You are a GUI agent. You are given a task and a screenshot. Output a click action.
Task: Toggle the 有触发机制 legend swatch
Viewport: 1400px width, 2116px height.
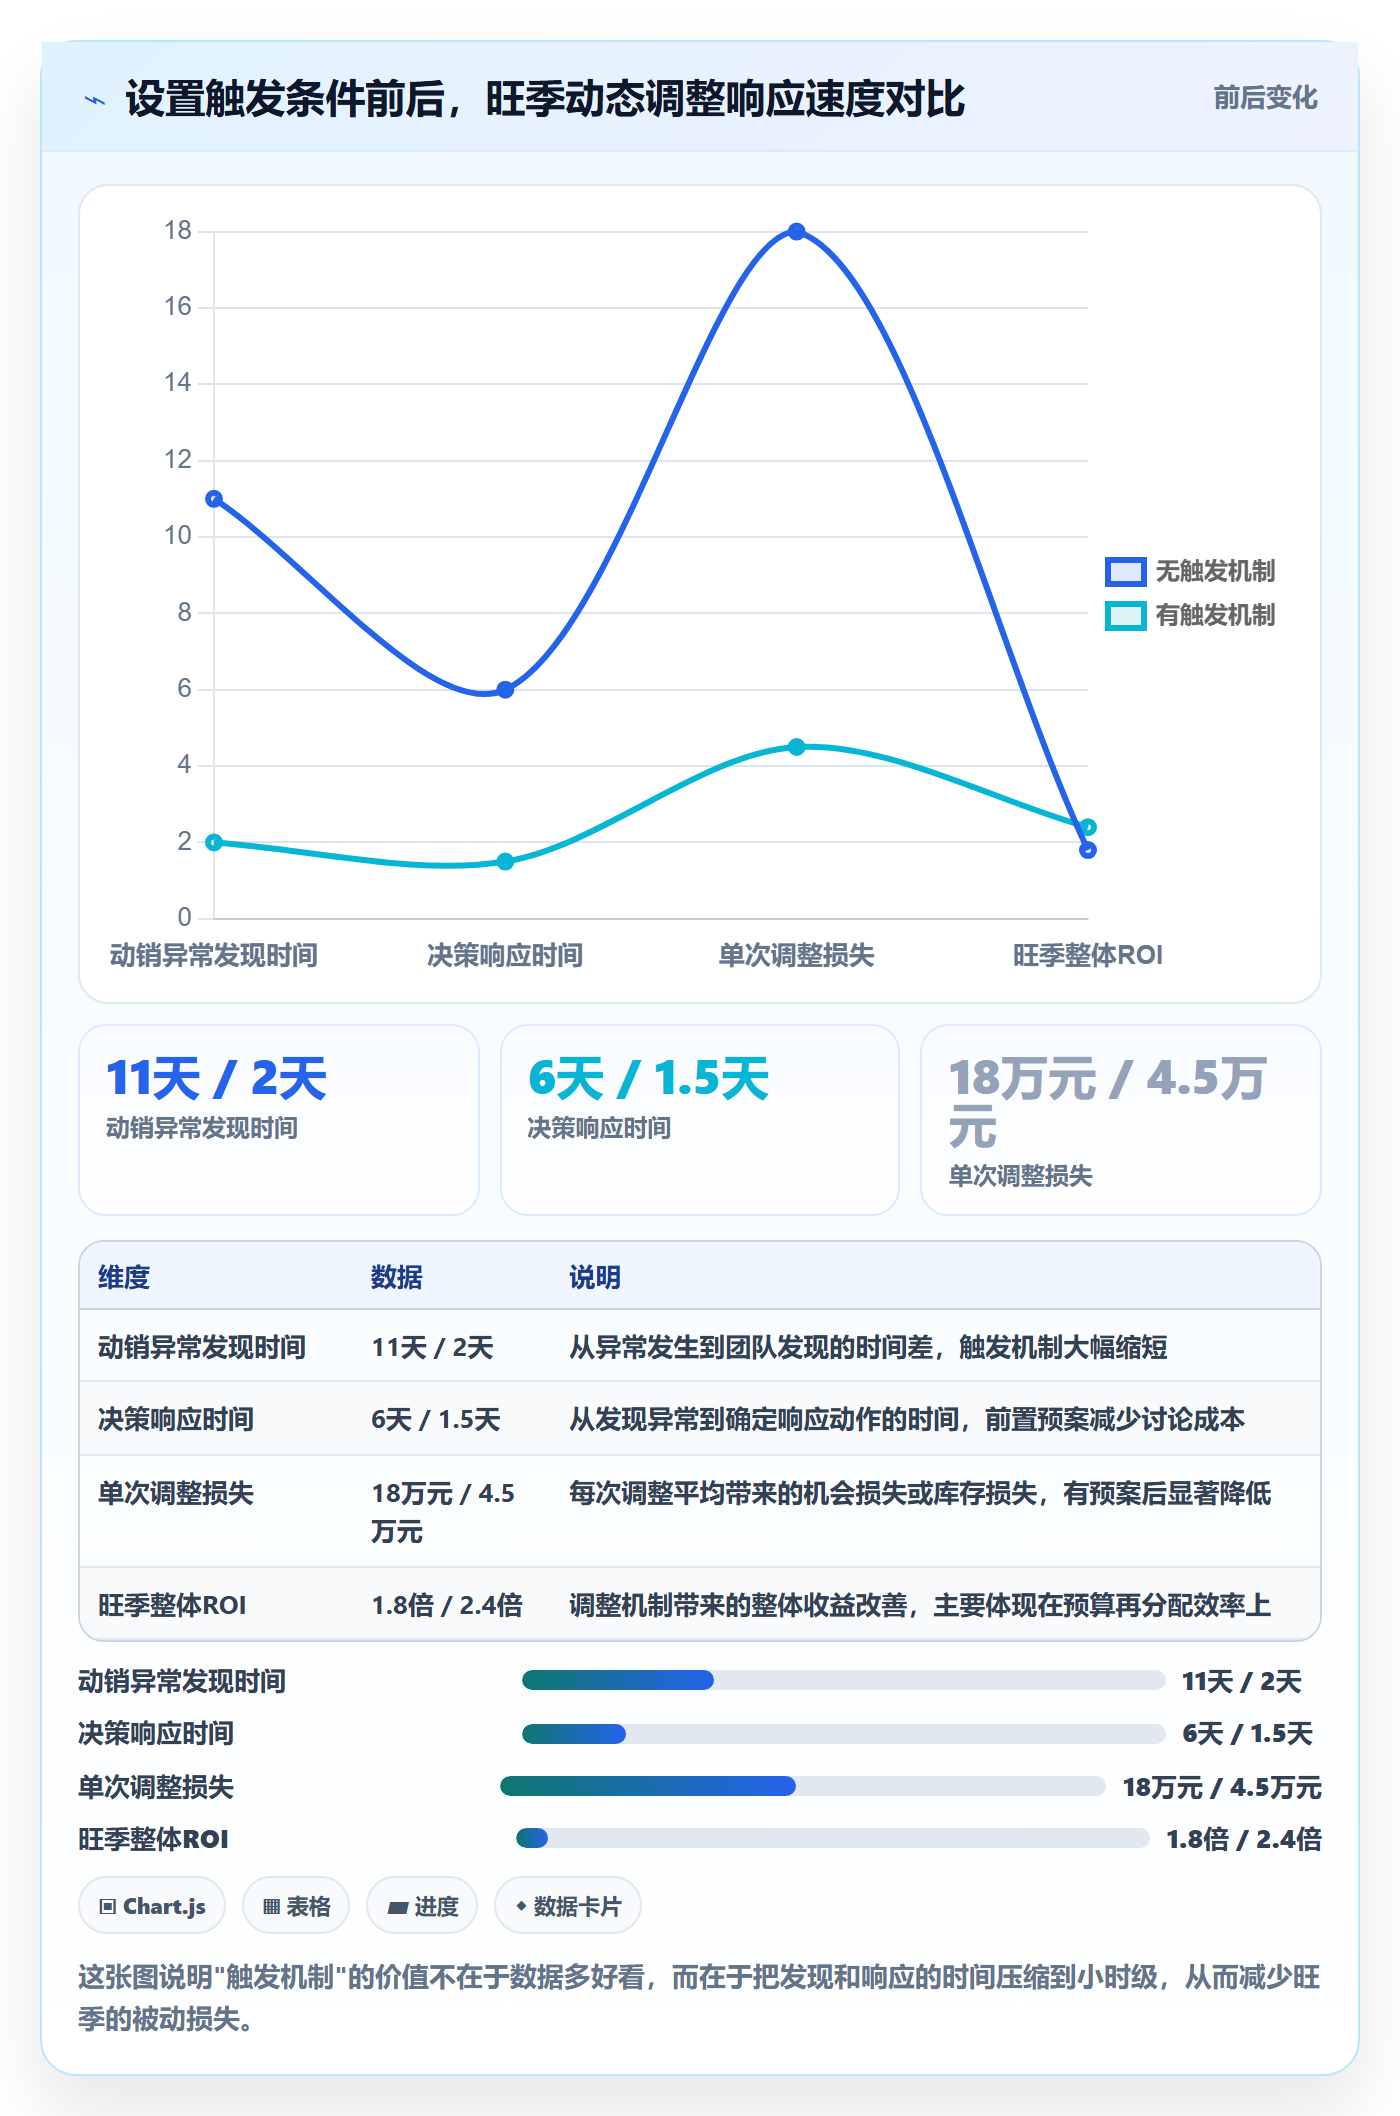pyautogui.click(x=1125, y=615)
